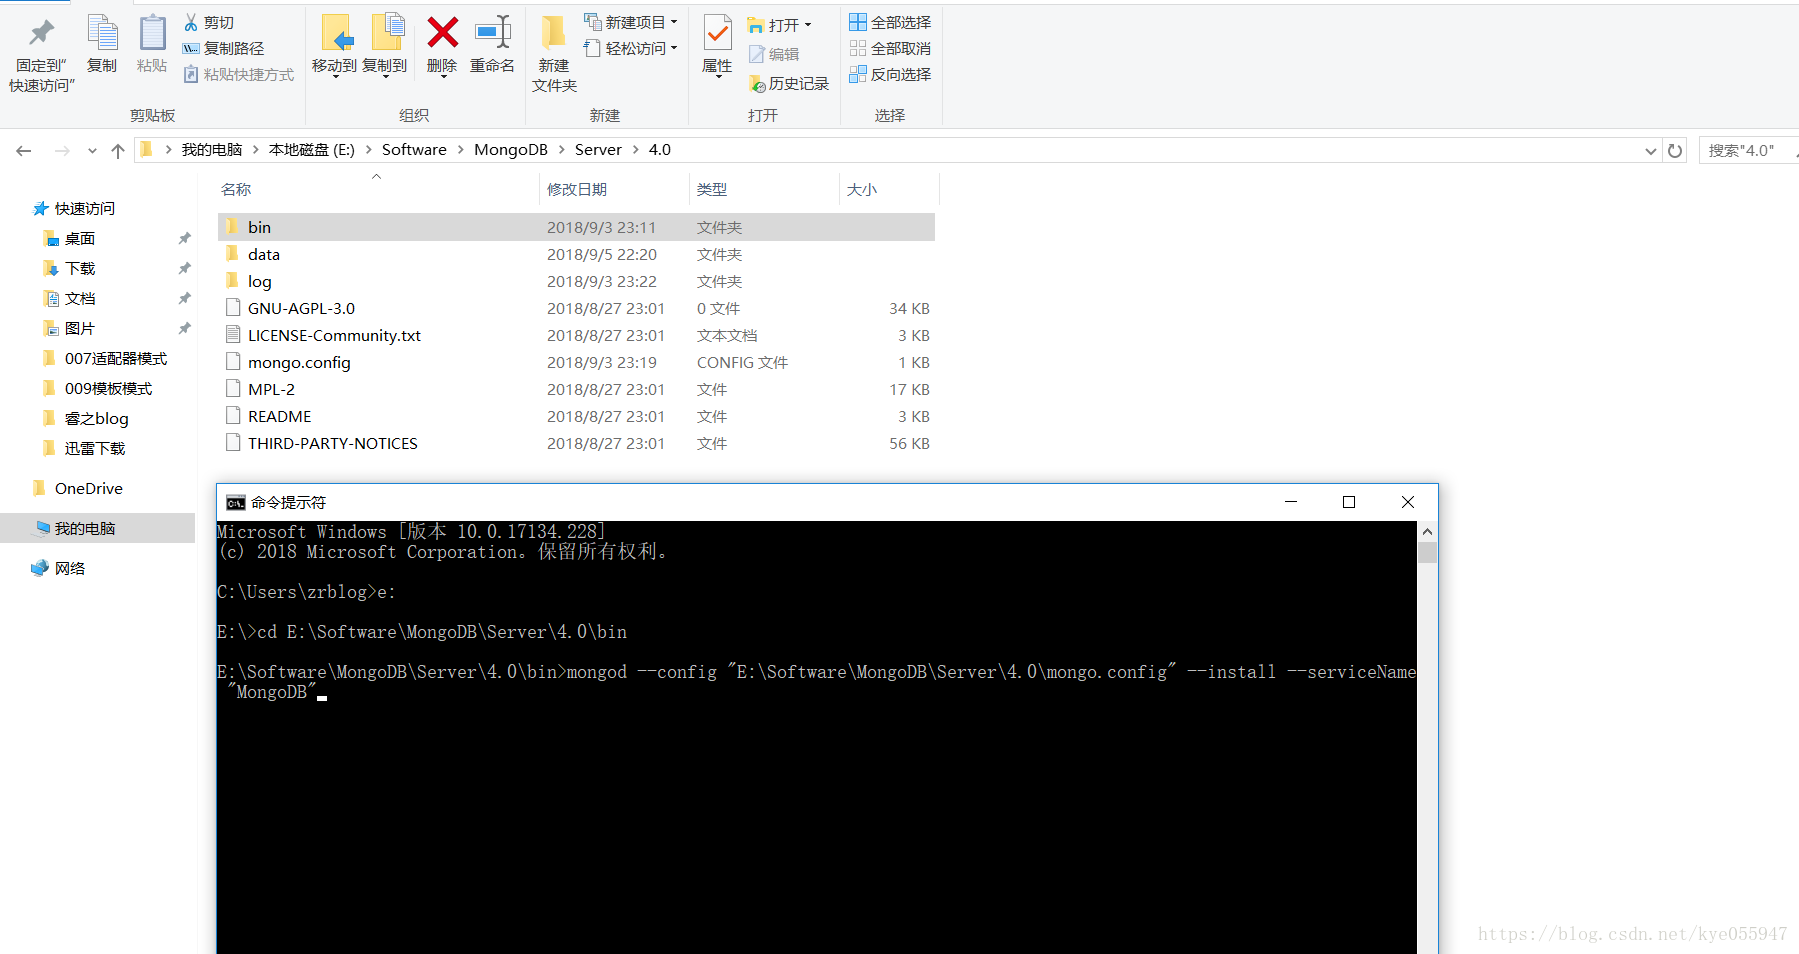Select the README file
The height and width of the screenshot is (954, 1799).
coord(576,416)
